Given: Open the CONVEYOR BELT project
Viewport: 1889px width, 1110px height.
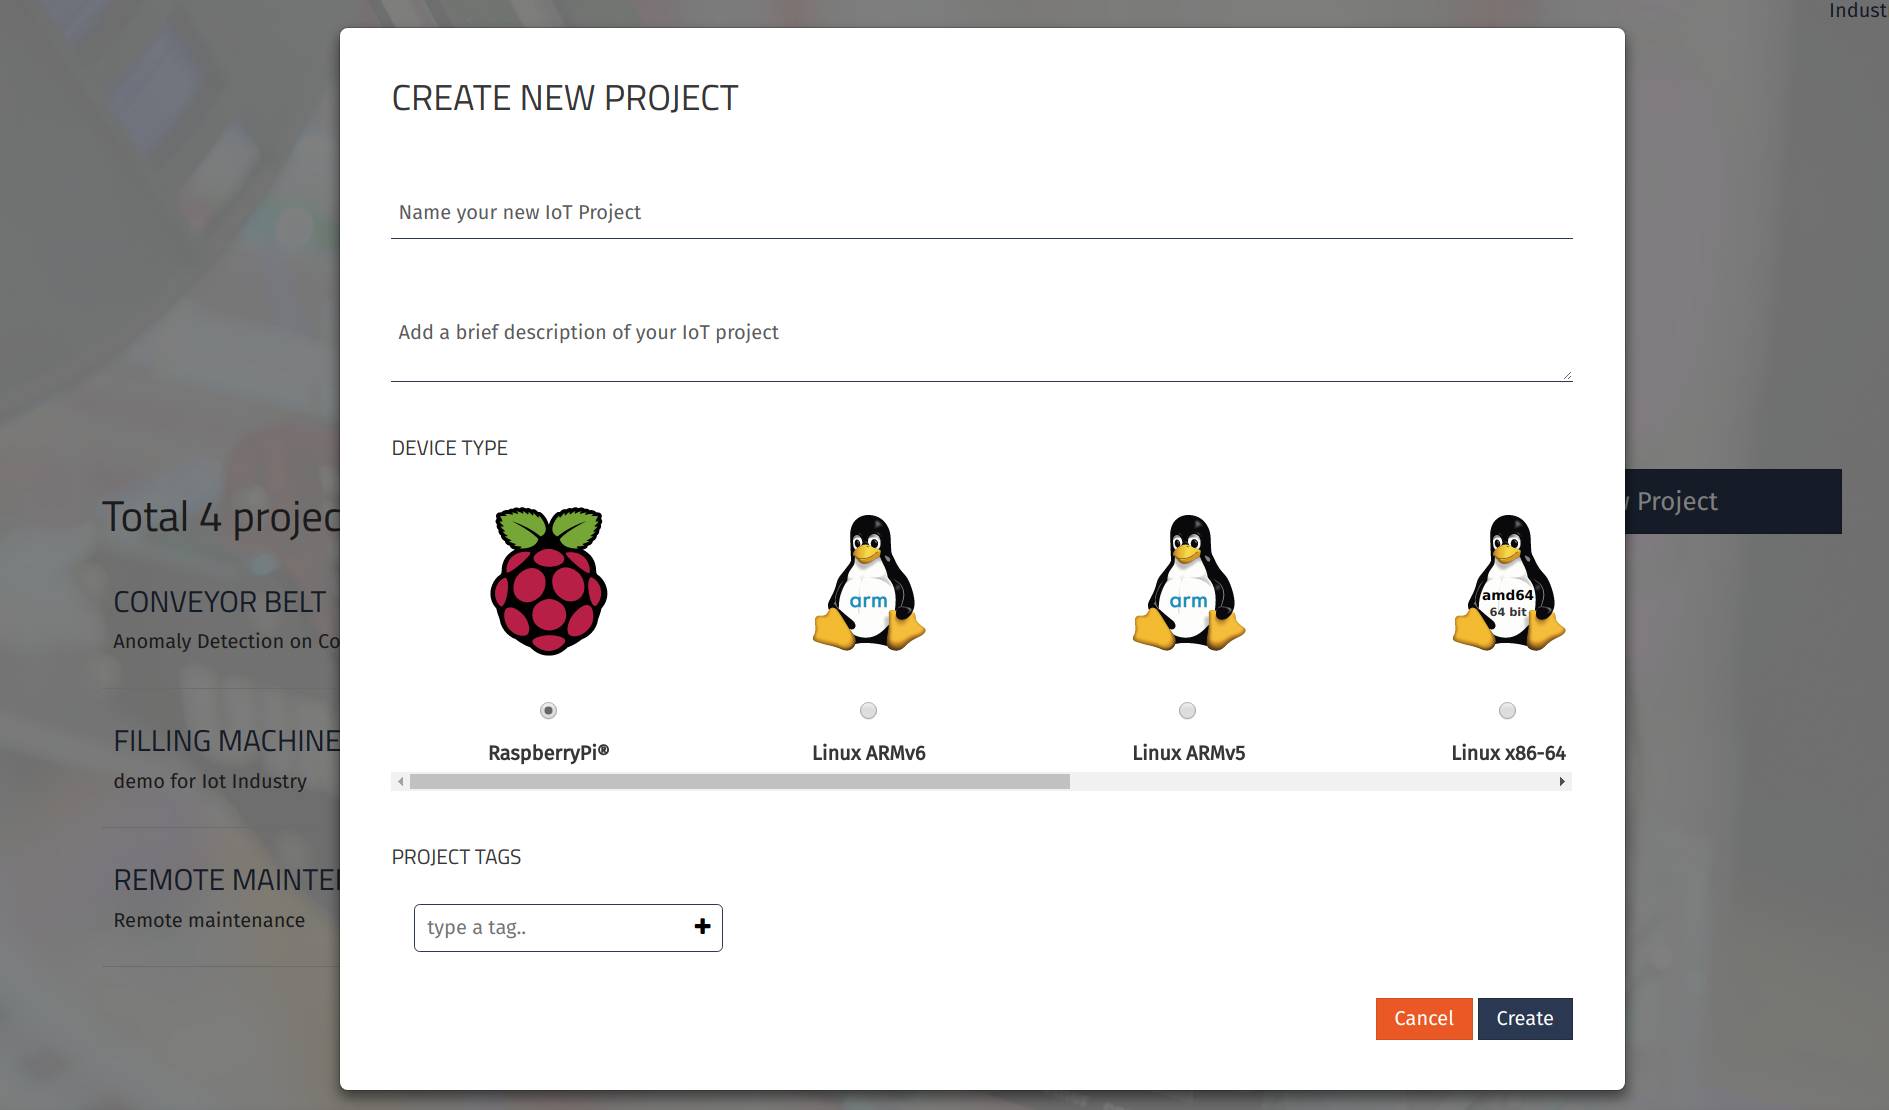Looking at the screenshot, I should [219, 601].
